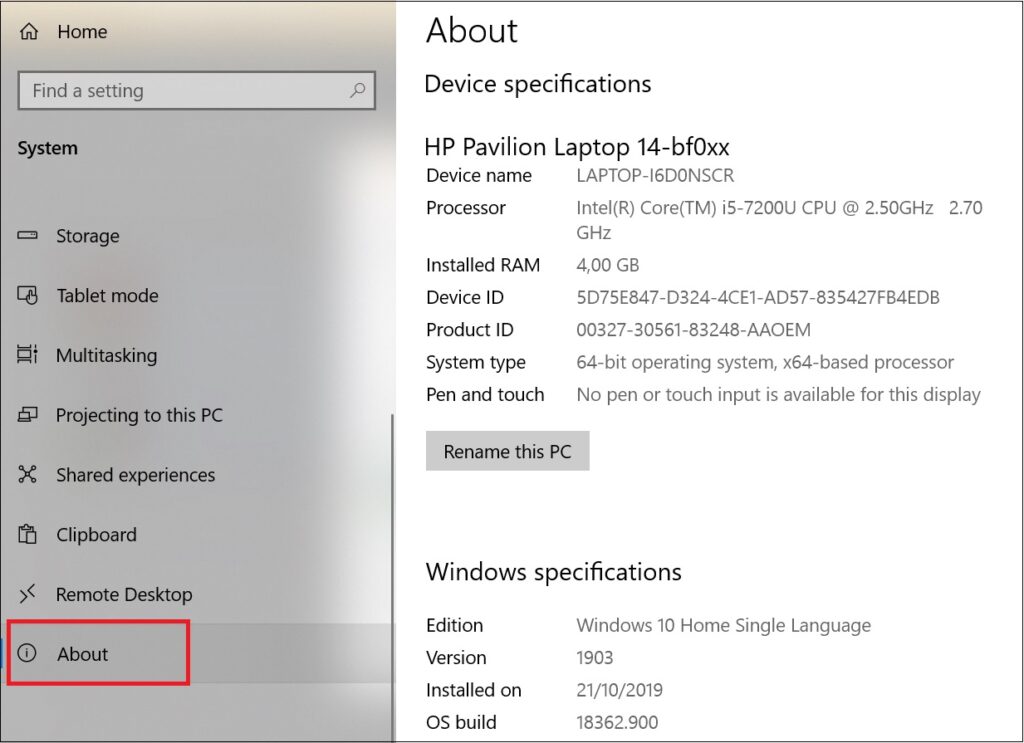Open the Storage settings page
Viewport: 1024px width, 743px height.
pos(87,236)
